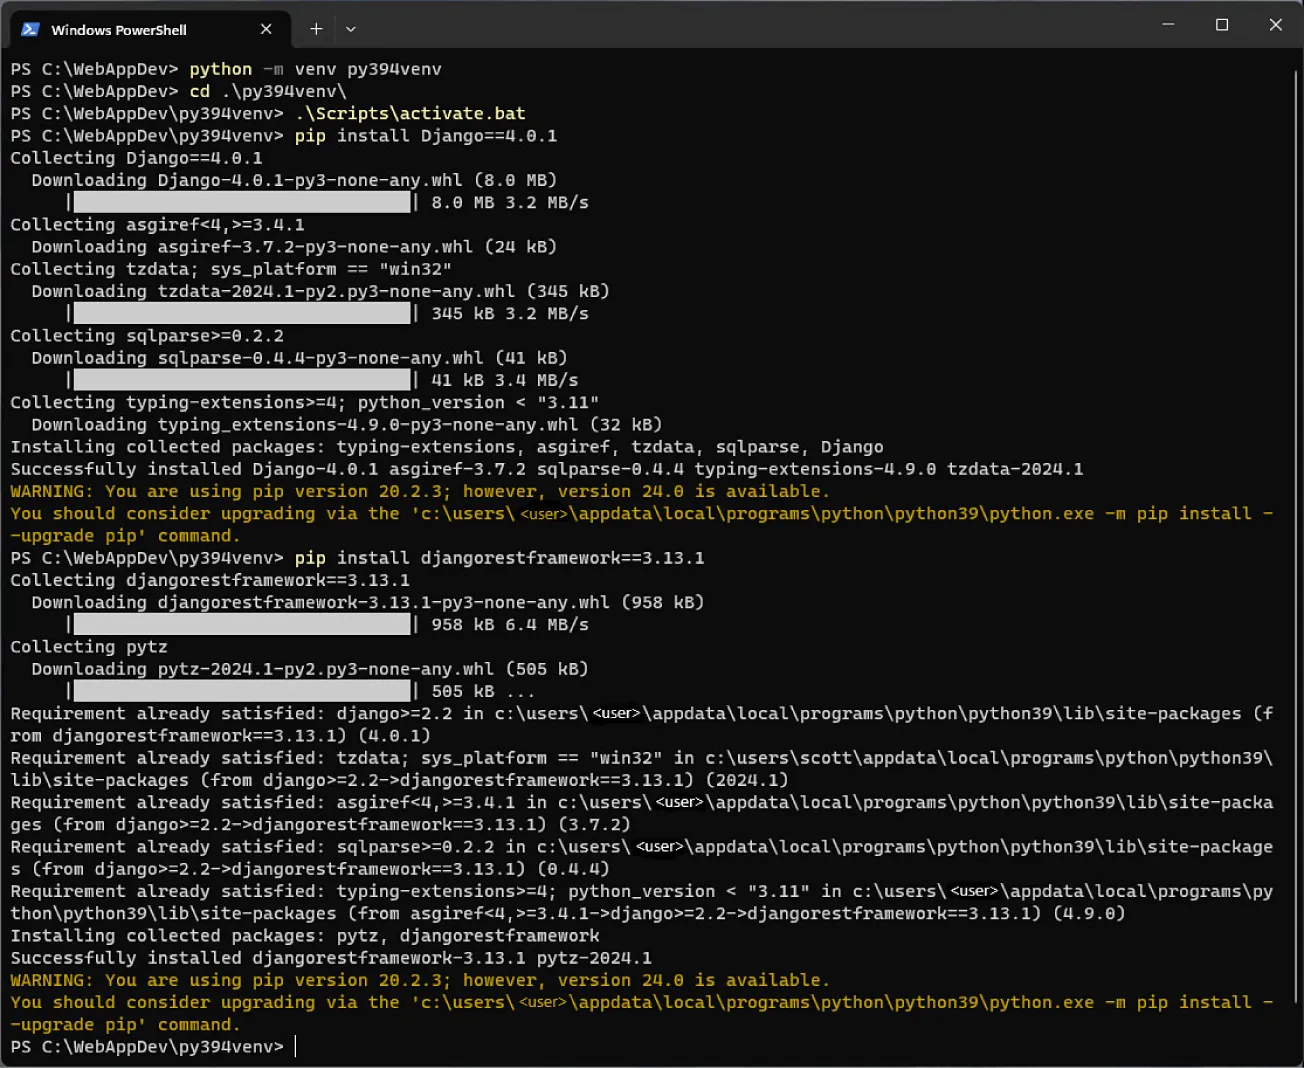
Task: Click the 'pip install djangorestframework==3.13.1' command
Action: (x=499, y=557)
